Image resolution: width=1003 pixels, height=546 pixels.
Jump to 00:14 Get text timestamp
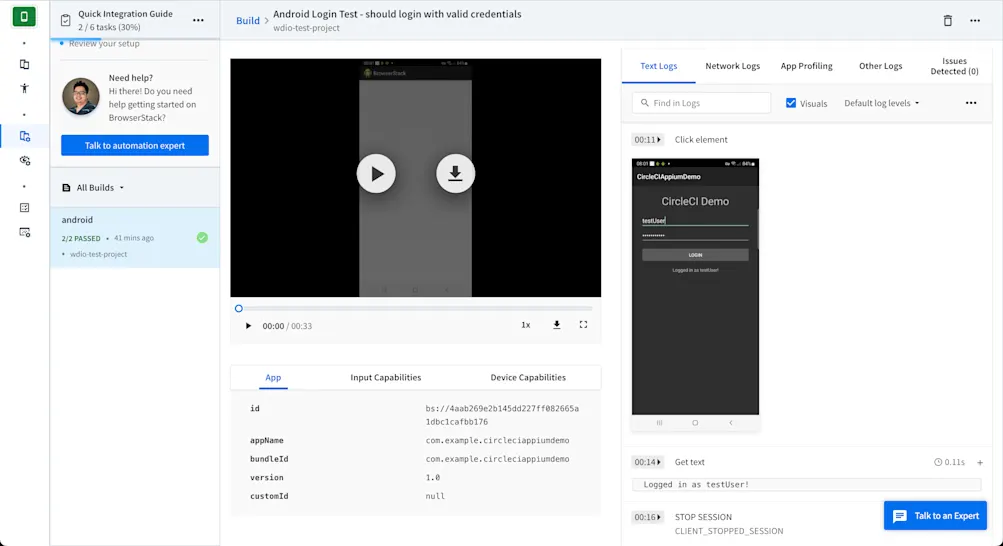tap(647, 462)
